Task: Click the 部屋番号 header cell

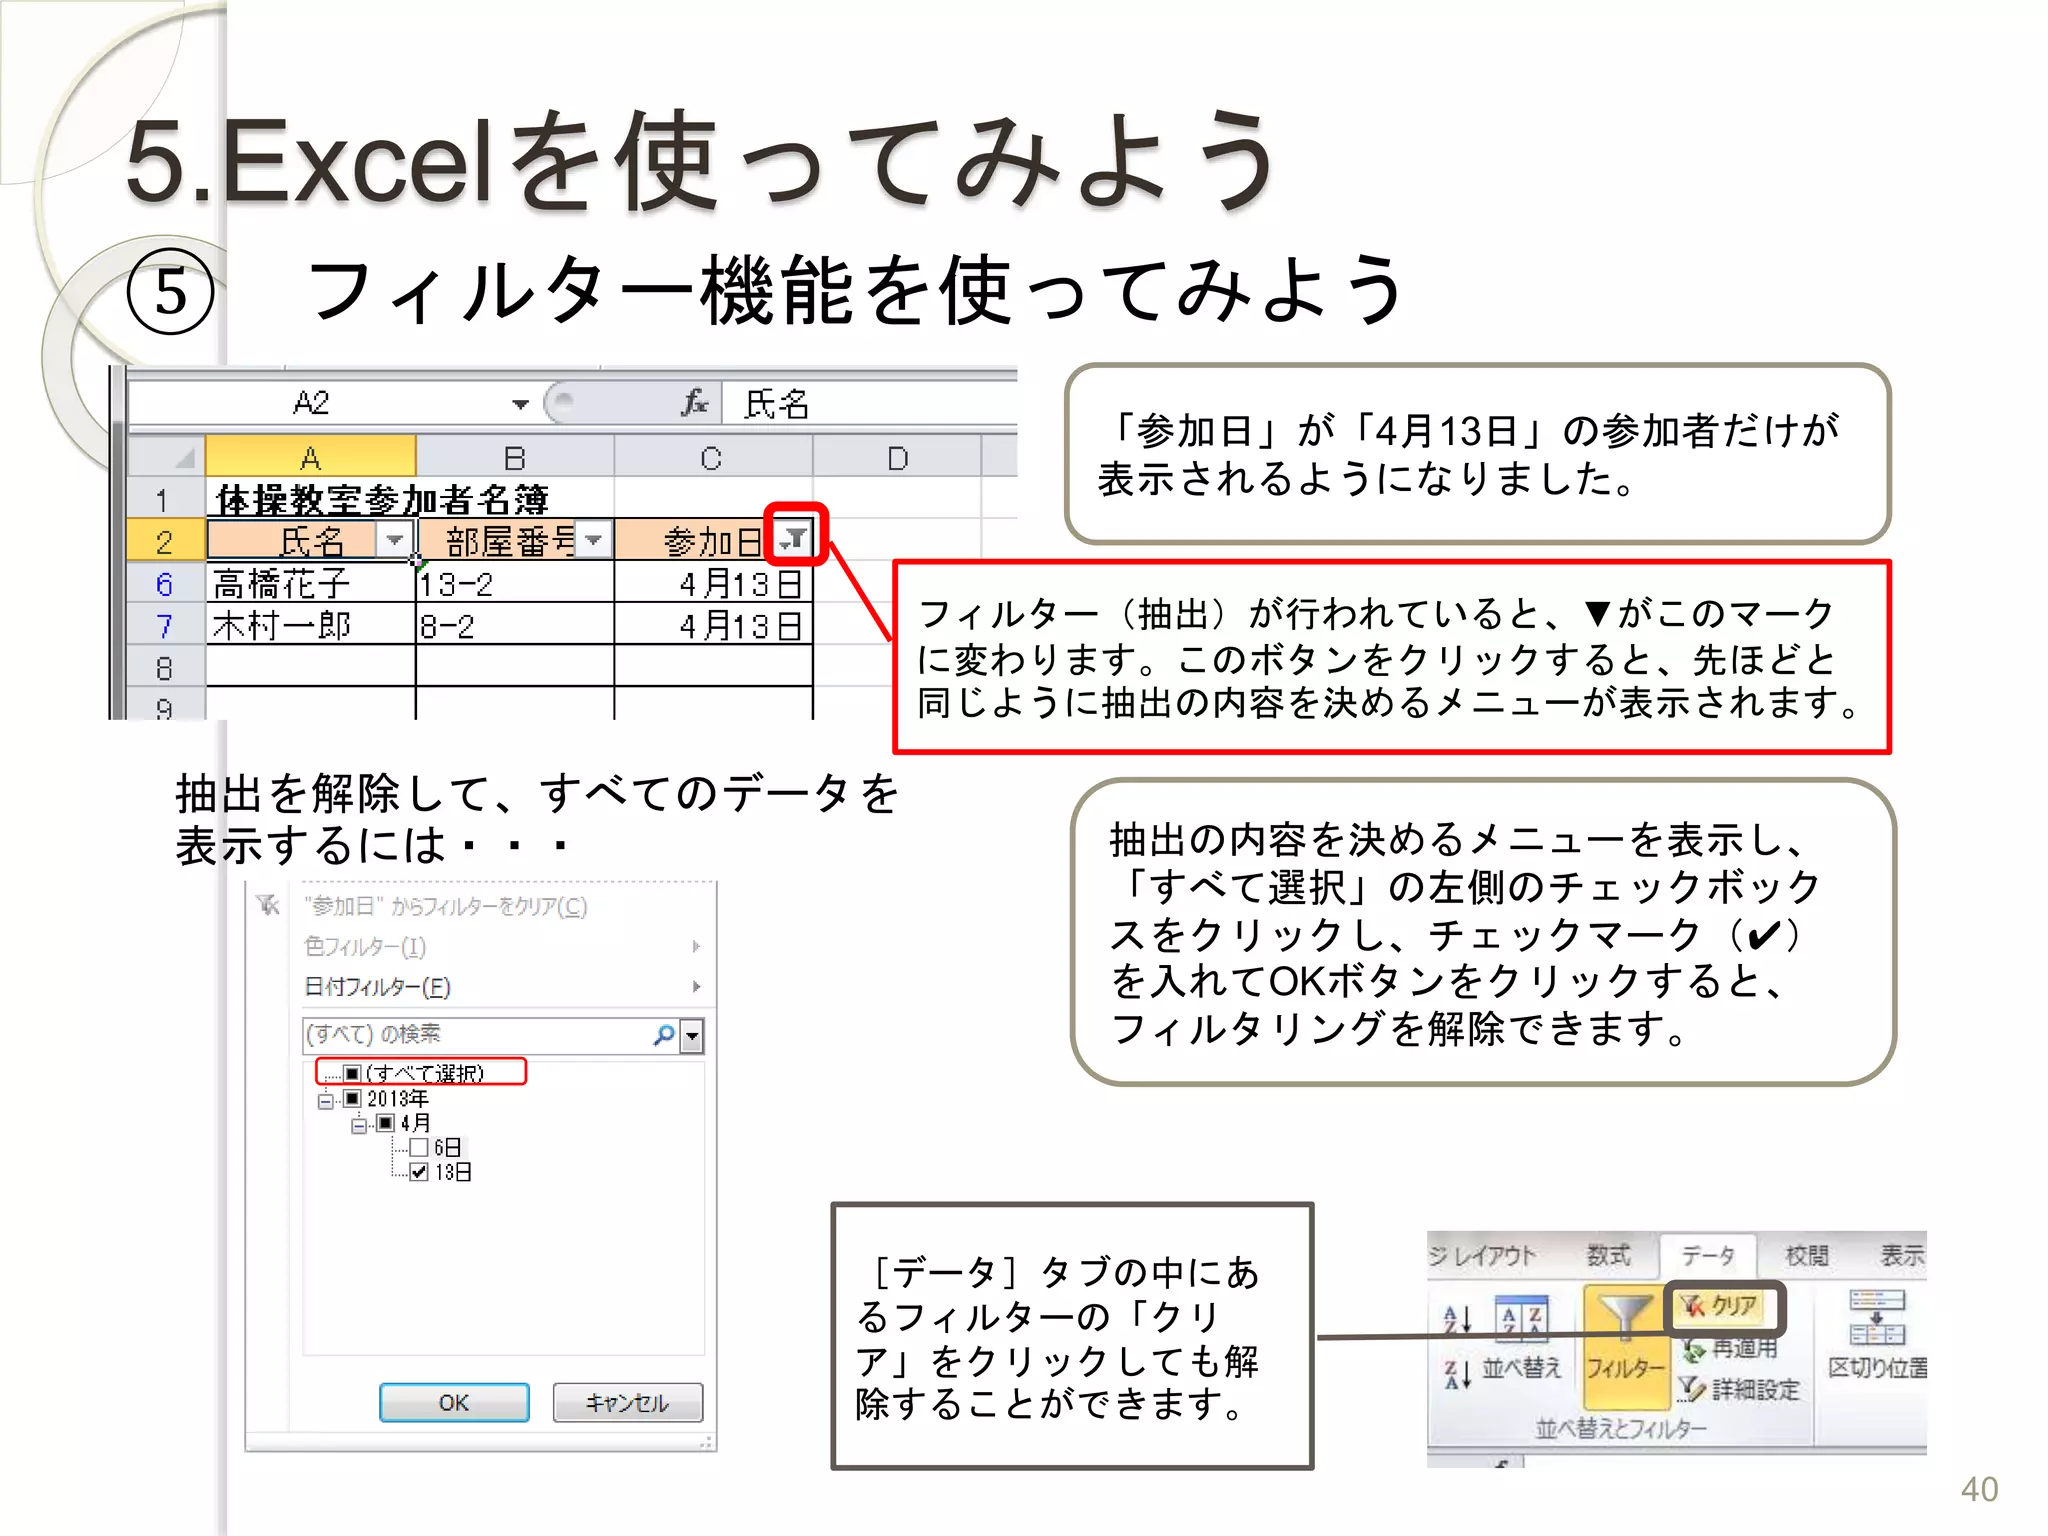Action: click(514, 541)
